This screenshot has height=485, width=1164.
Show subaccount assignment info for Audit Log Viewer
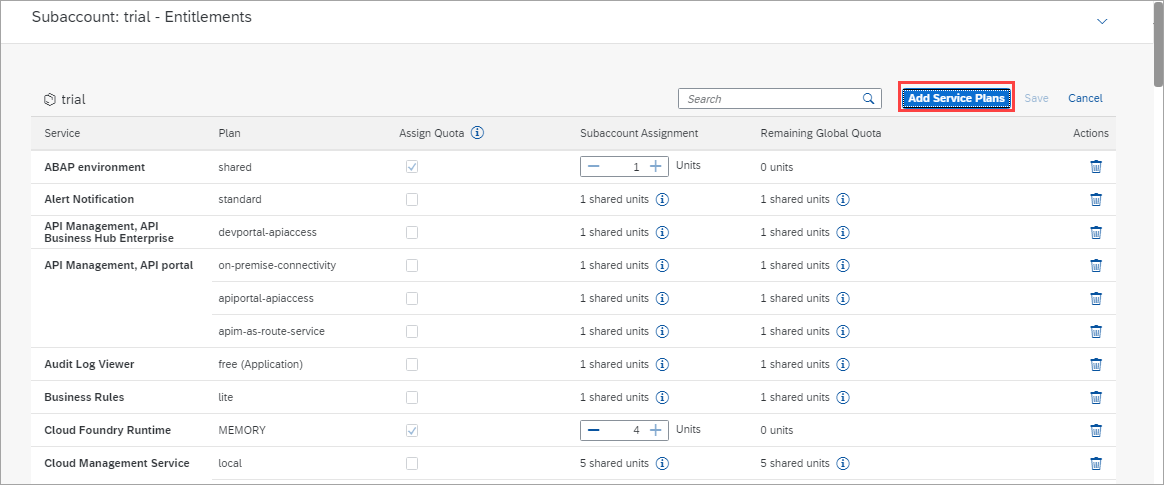[663, 364]
